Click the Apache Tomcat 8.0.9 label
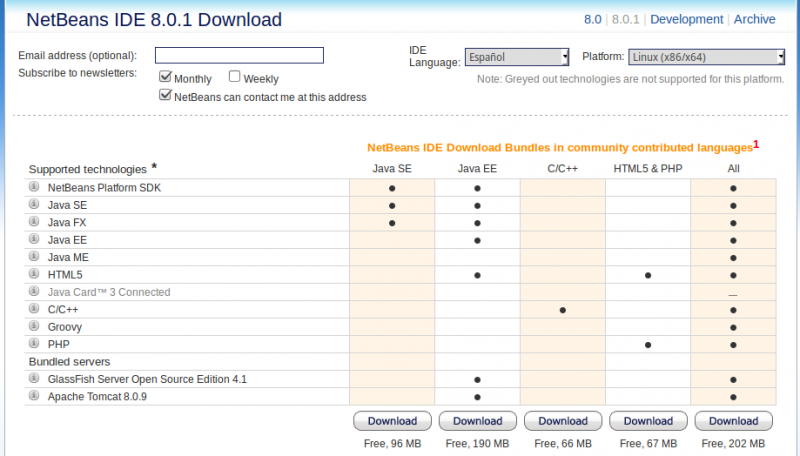Viewport: 800px width, 456px height. click(x=97, y=397)
